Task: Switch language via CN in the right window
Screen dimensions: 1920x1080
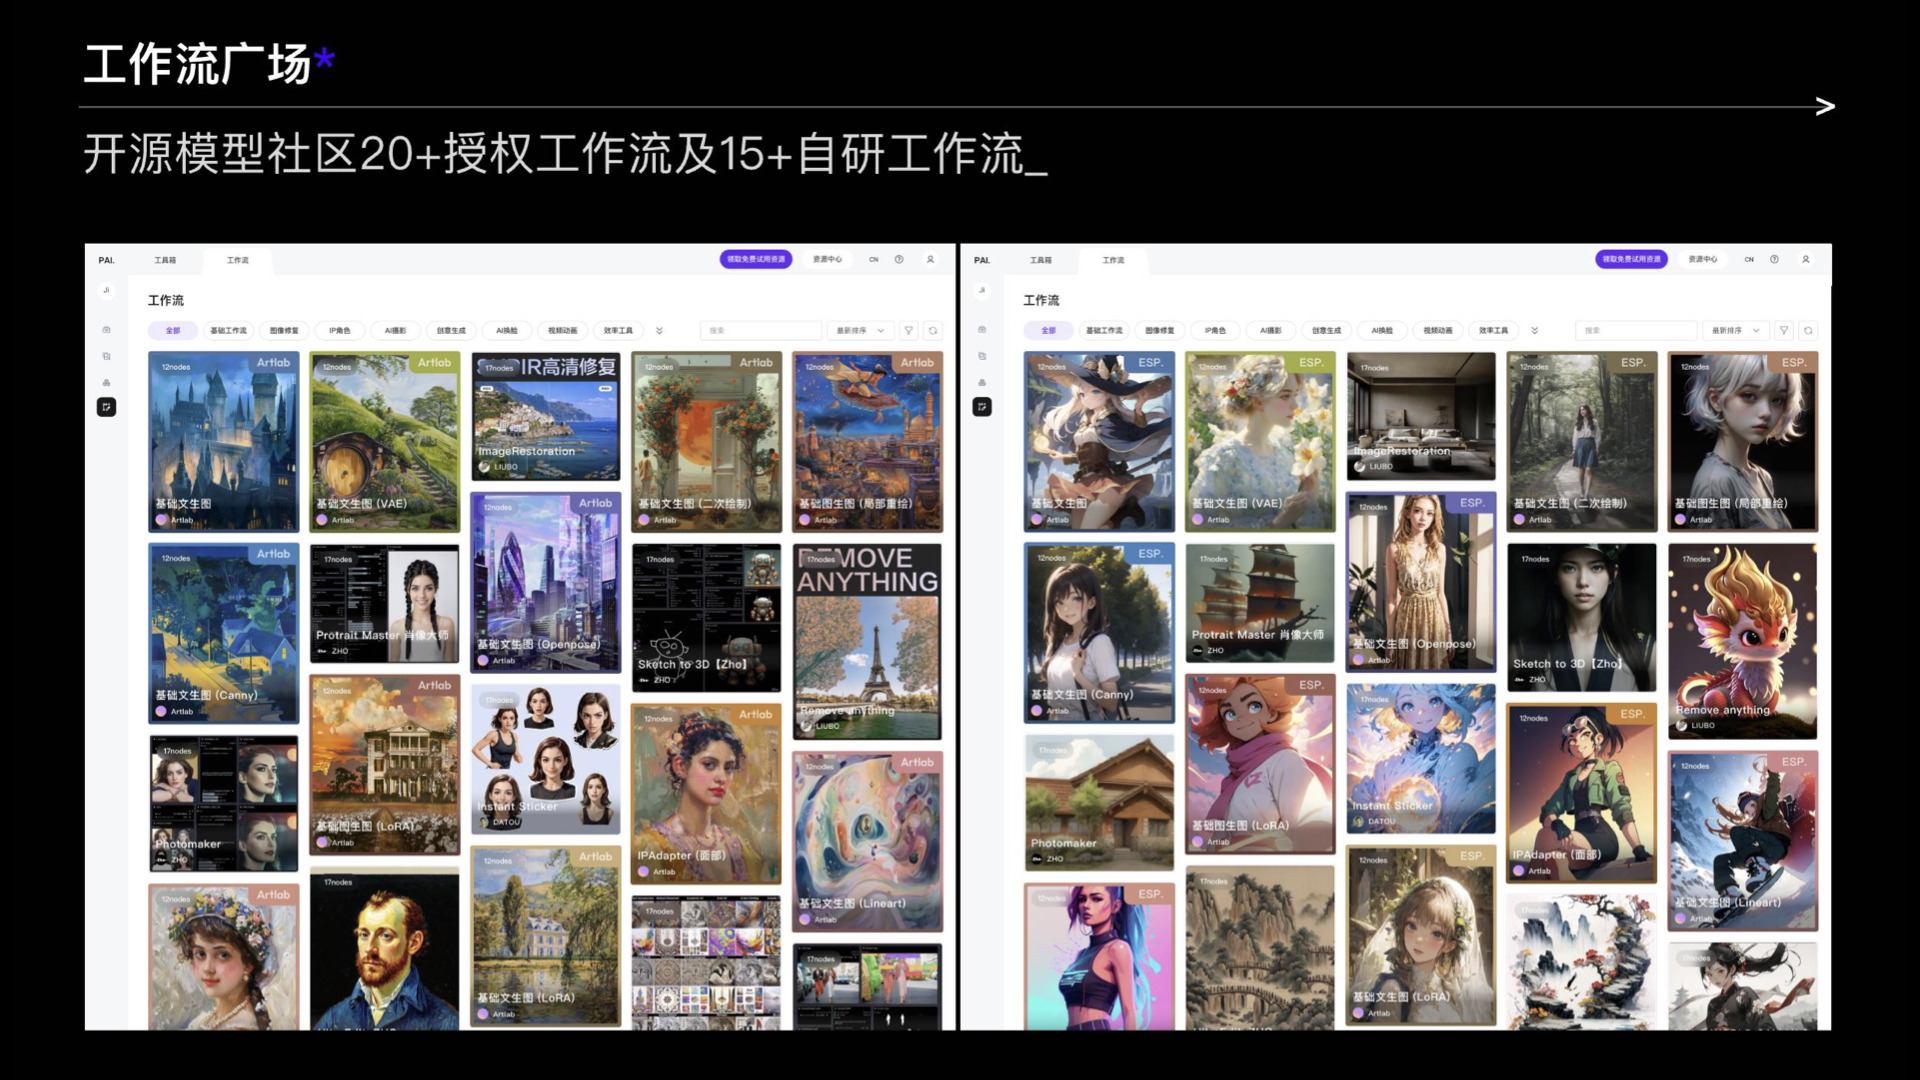Action: [1749, 259]
